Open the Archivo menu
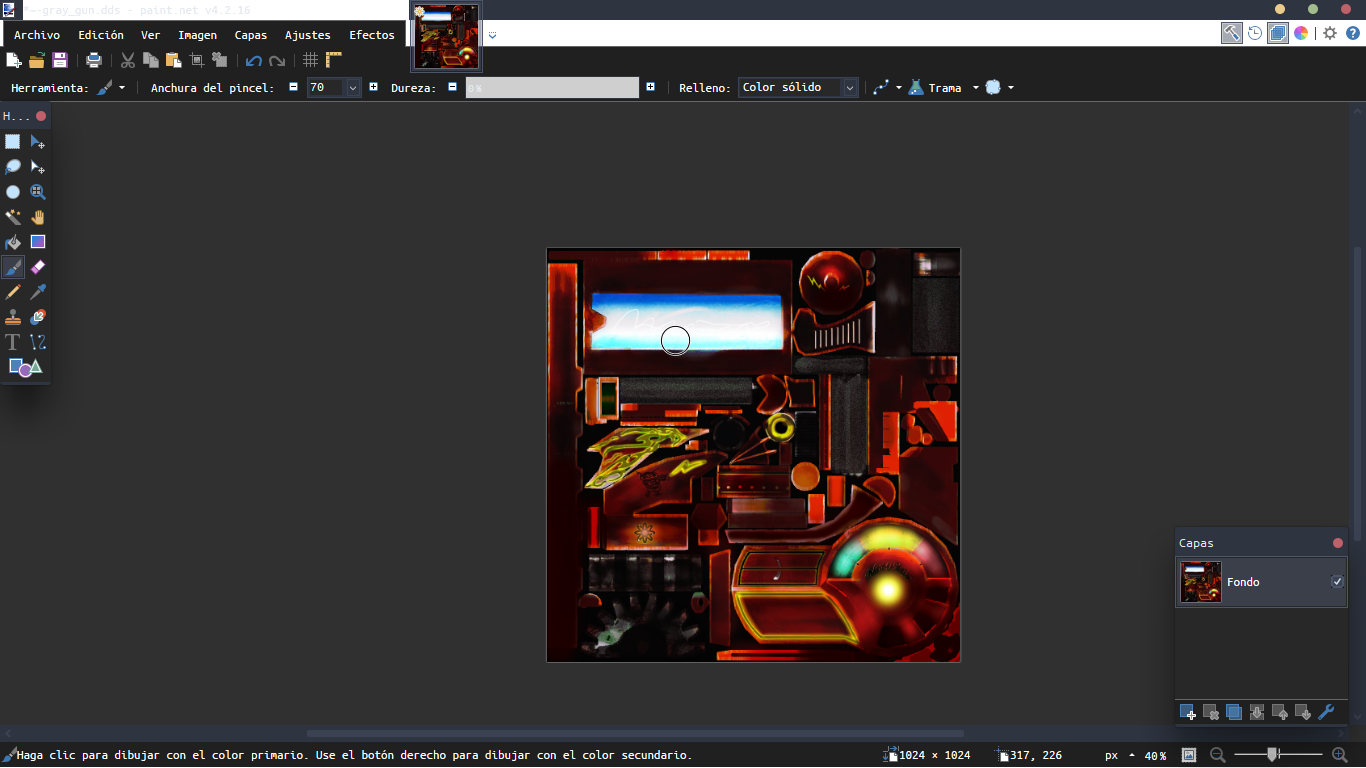The height and width of the screenshot is (768, 1366). (37, 35)
